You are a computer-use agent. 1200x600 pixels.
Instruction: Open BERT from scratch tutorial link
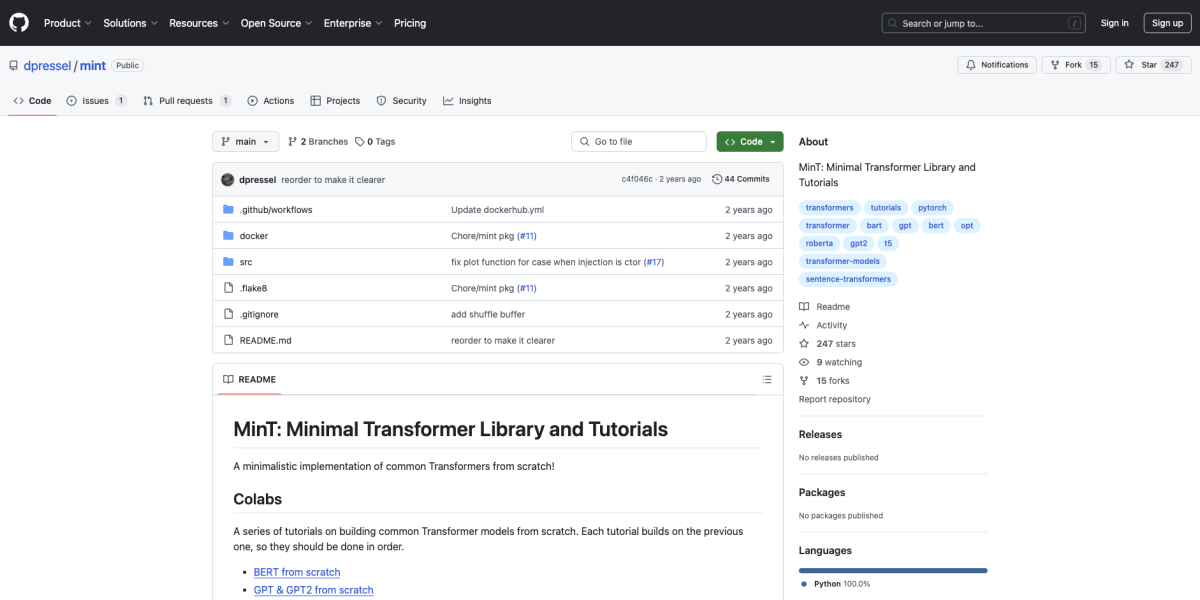pyautogui.click(x=297, y=572)
